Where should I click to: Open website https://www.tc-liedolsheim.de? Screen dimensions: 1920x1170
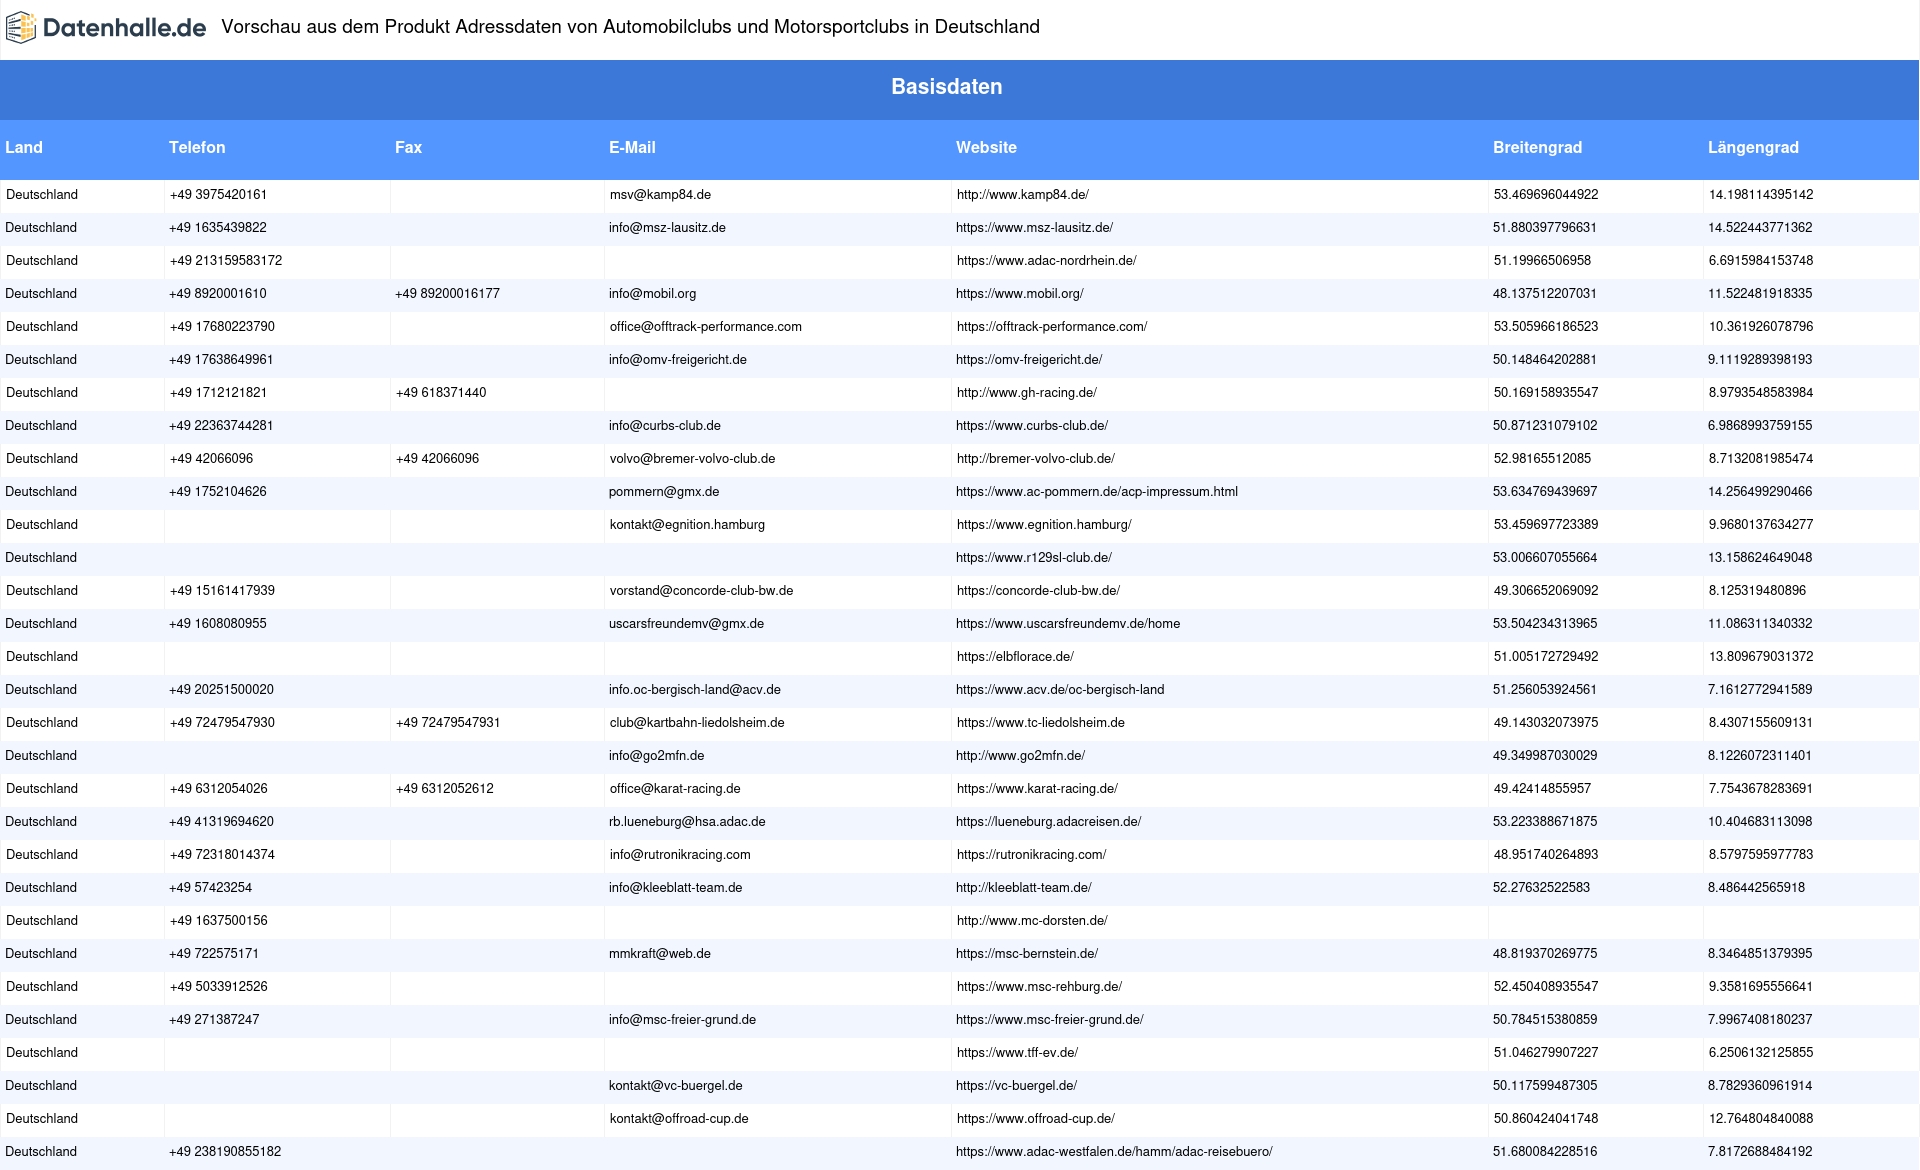(x=1040, y=723)
